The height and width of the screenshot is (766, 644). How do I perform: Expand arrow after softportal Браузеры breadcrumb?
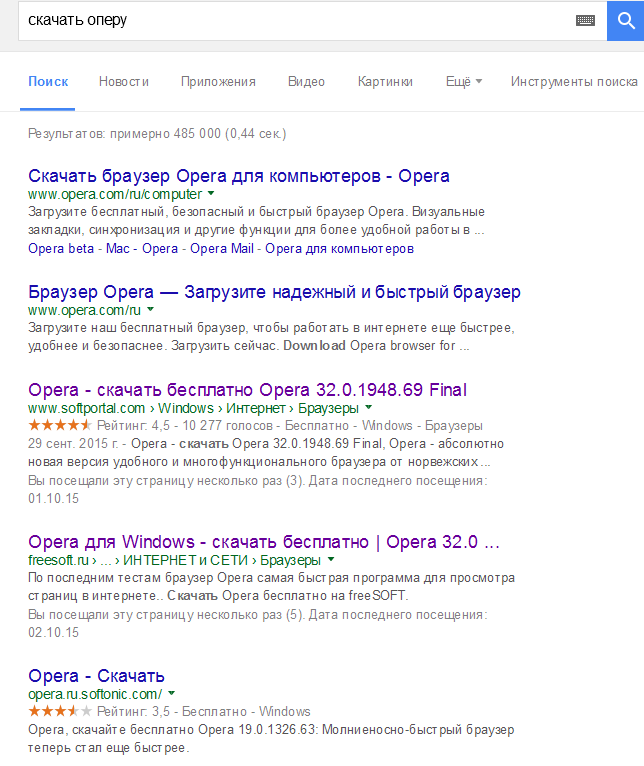click(x=369, y=407)
